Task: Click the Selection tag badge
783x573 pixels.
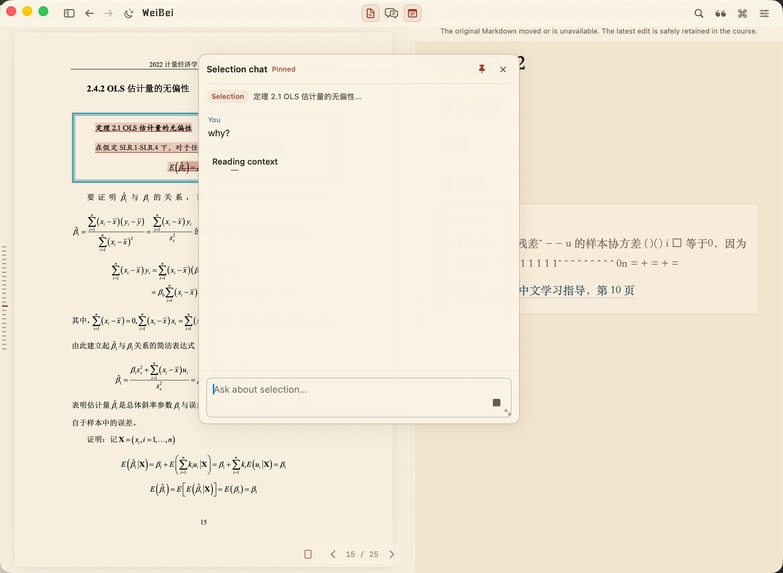Action: coord(228,96)
